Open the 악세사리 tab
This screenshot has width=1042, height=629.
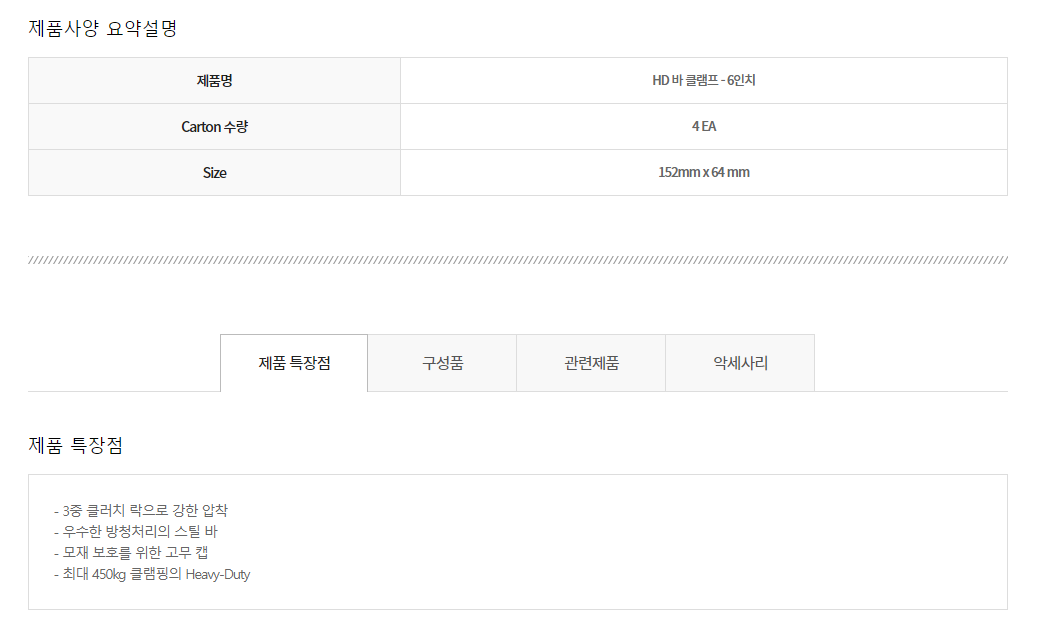pyautogui.click(x=740, y=363)
